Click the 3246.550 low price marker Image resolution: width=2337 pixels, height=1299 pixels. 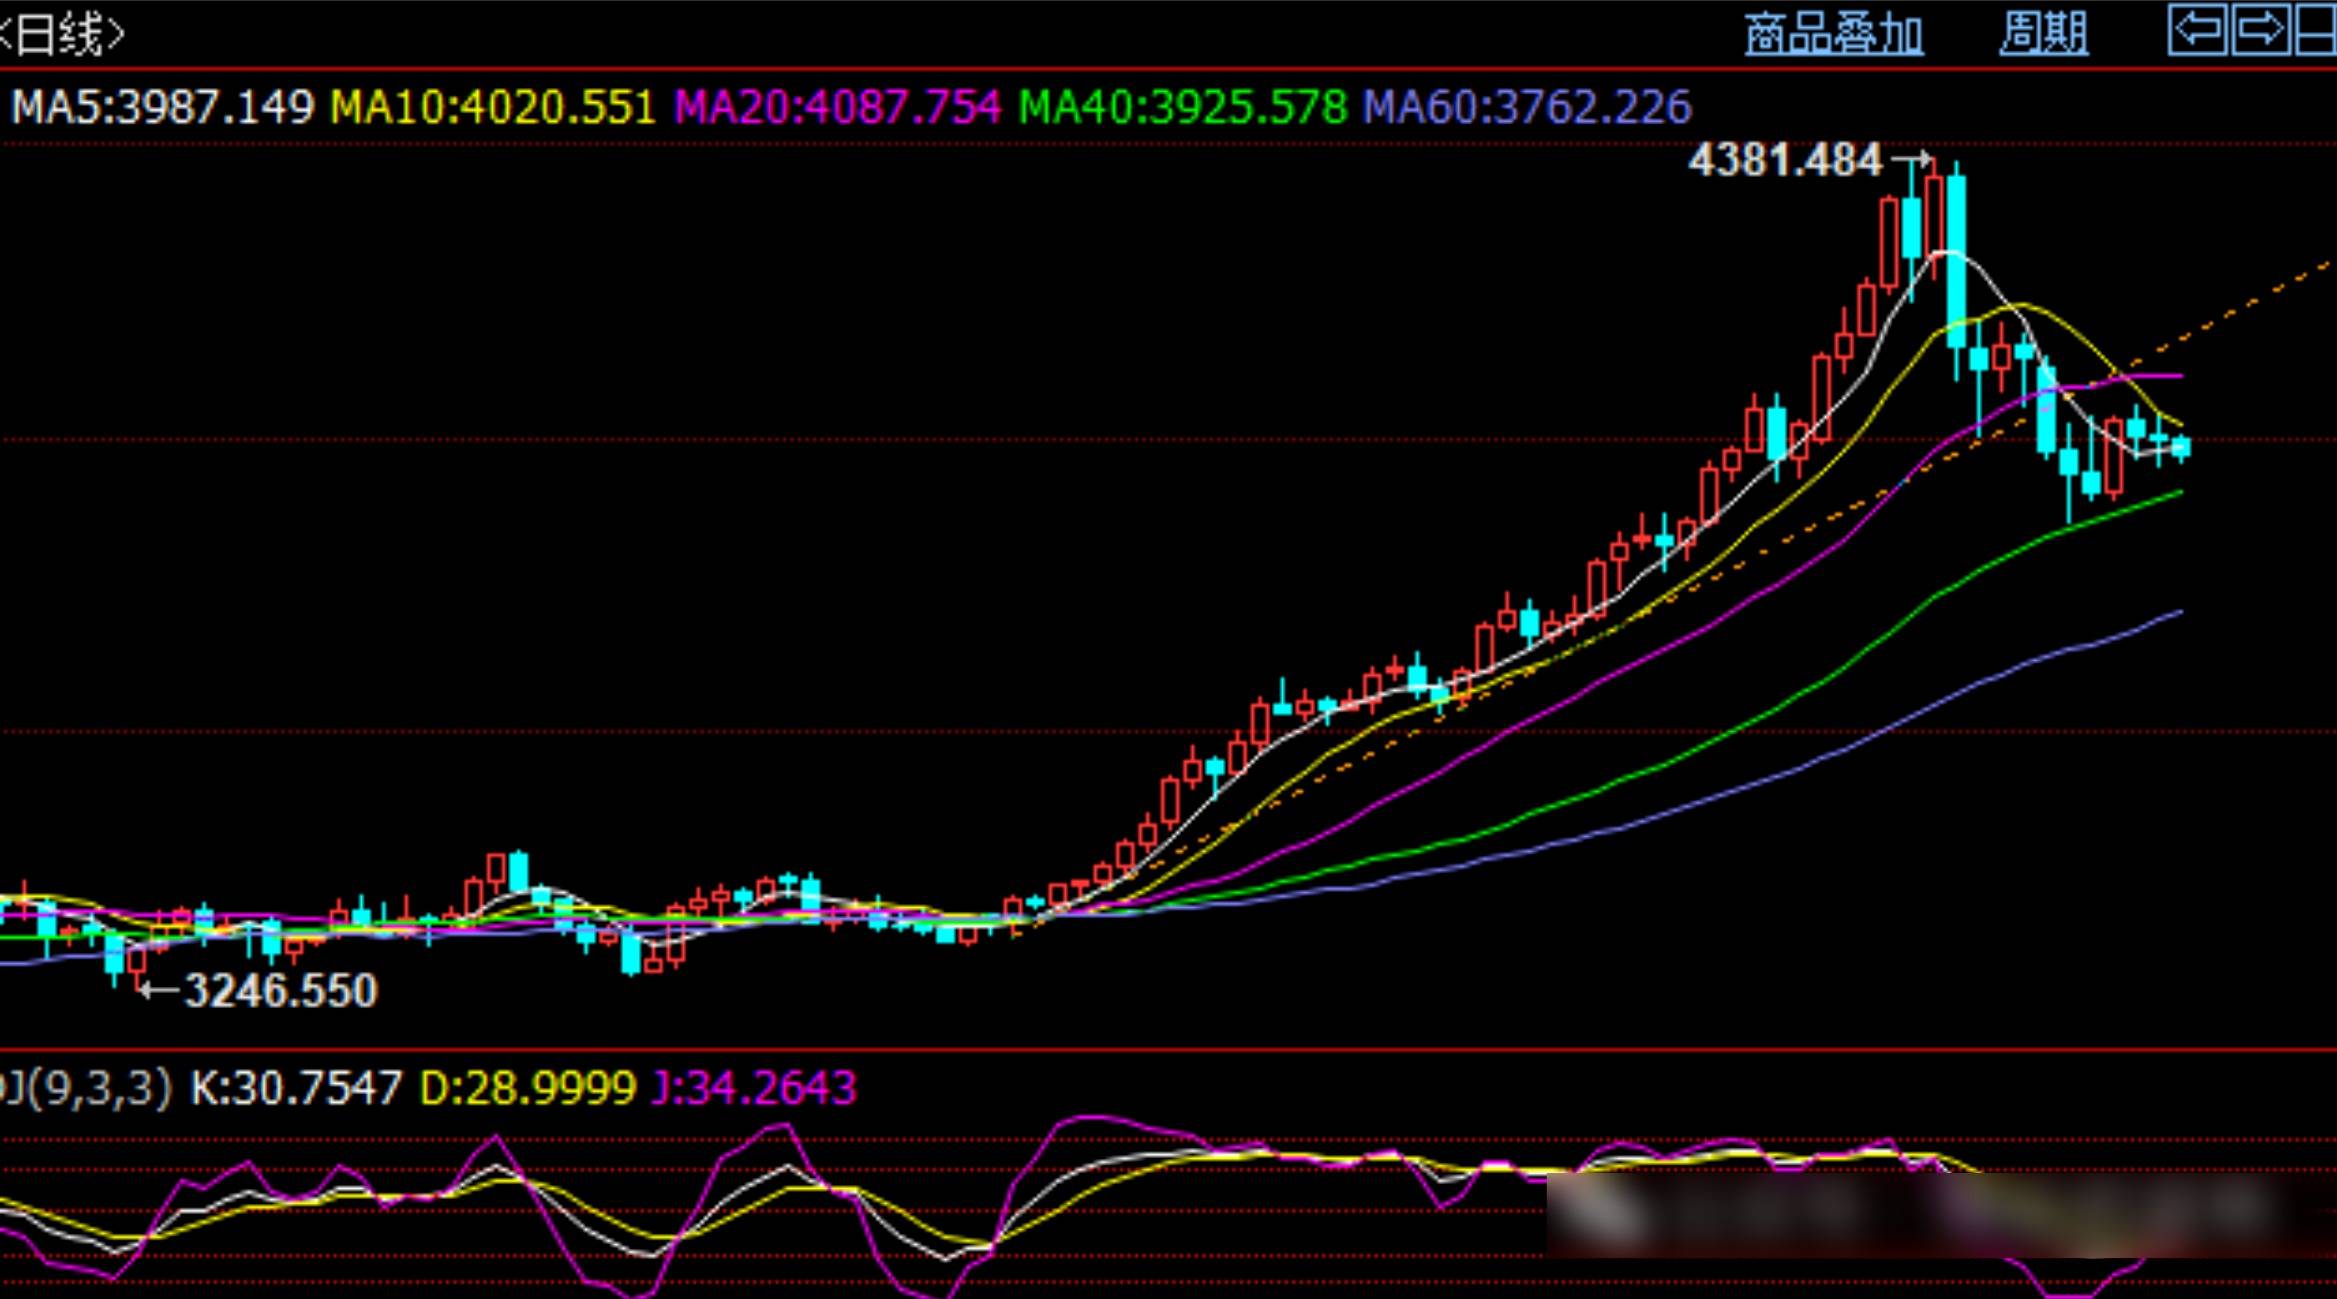coord(281,991)
